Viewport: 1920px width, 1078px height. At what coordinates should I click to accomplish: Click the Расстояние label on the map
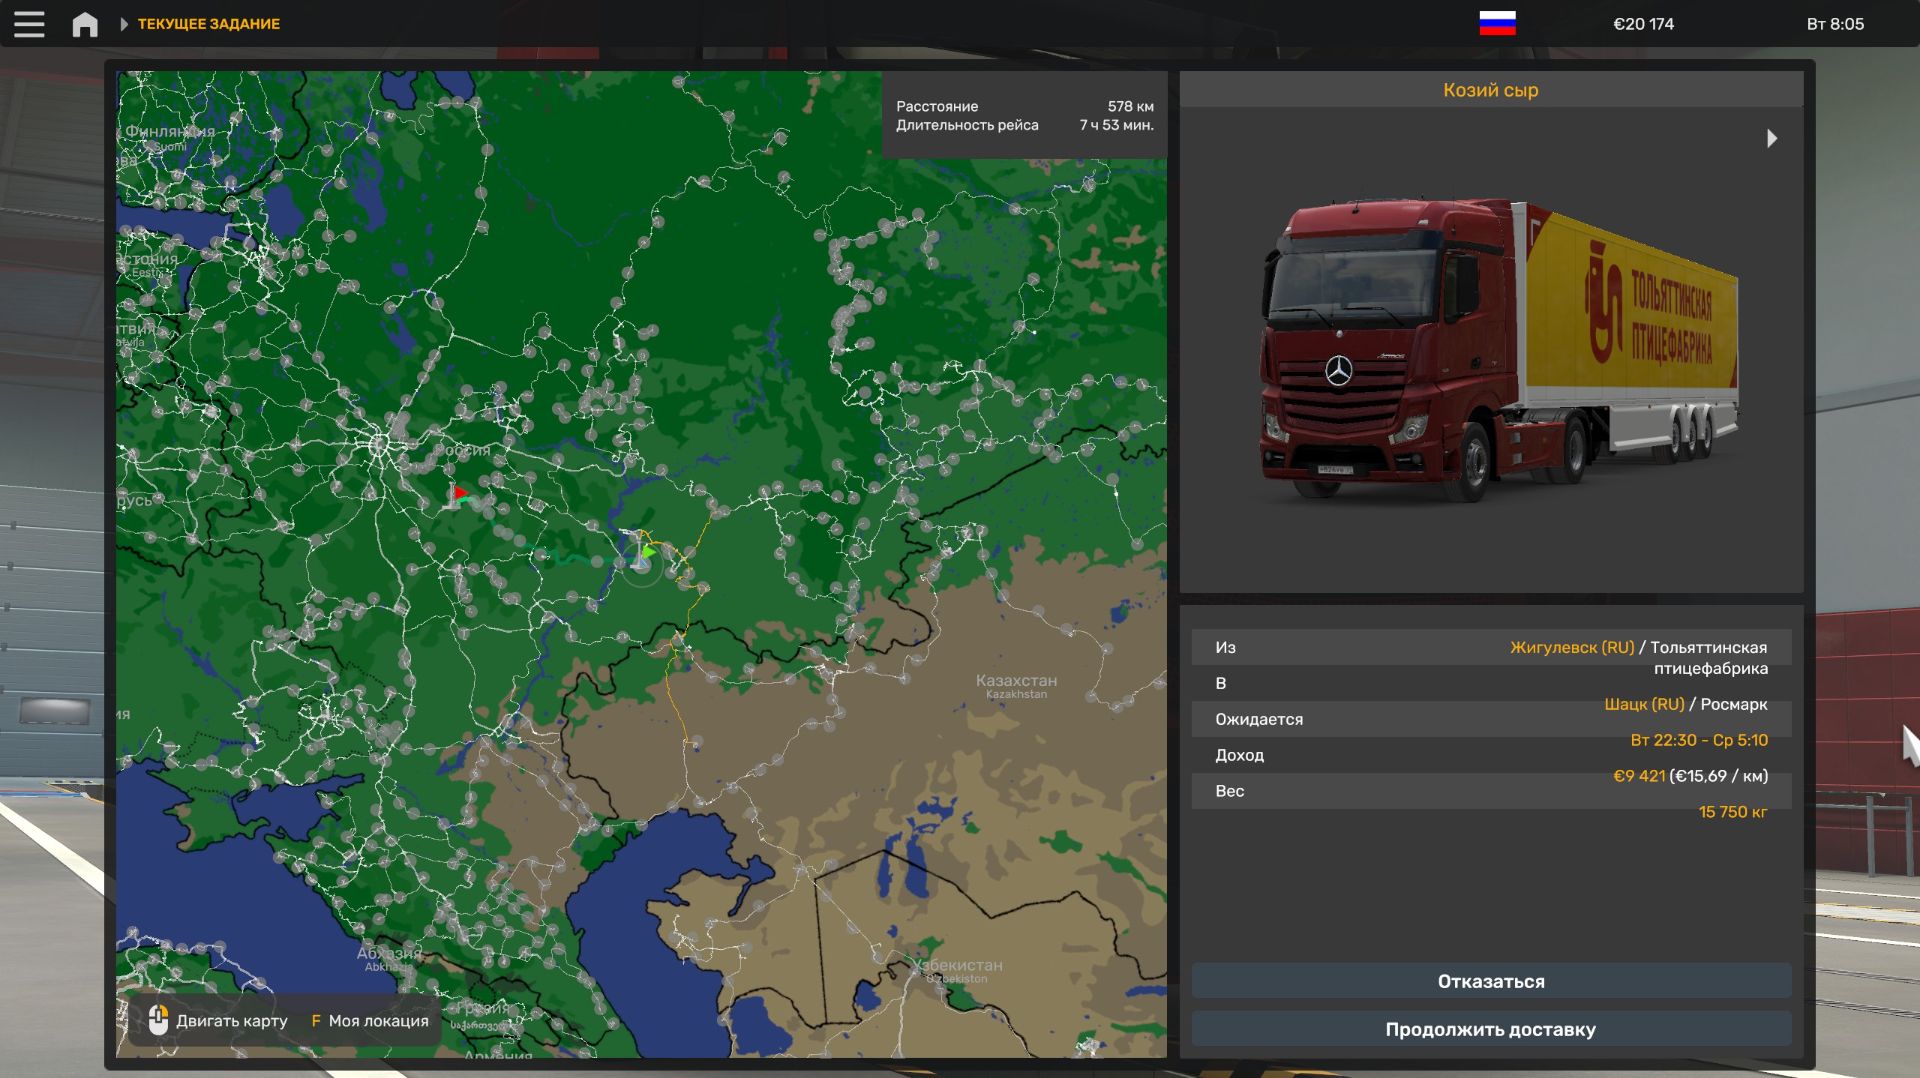(937, 106)
